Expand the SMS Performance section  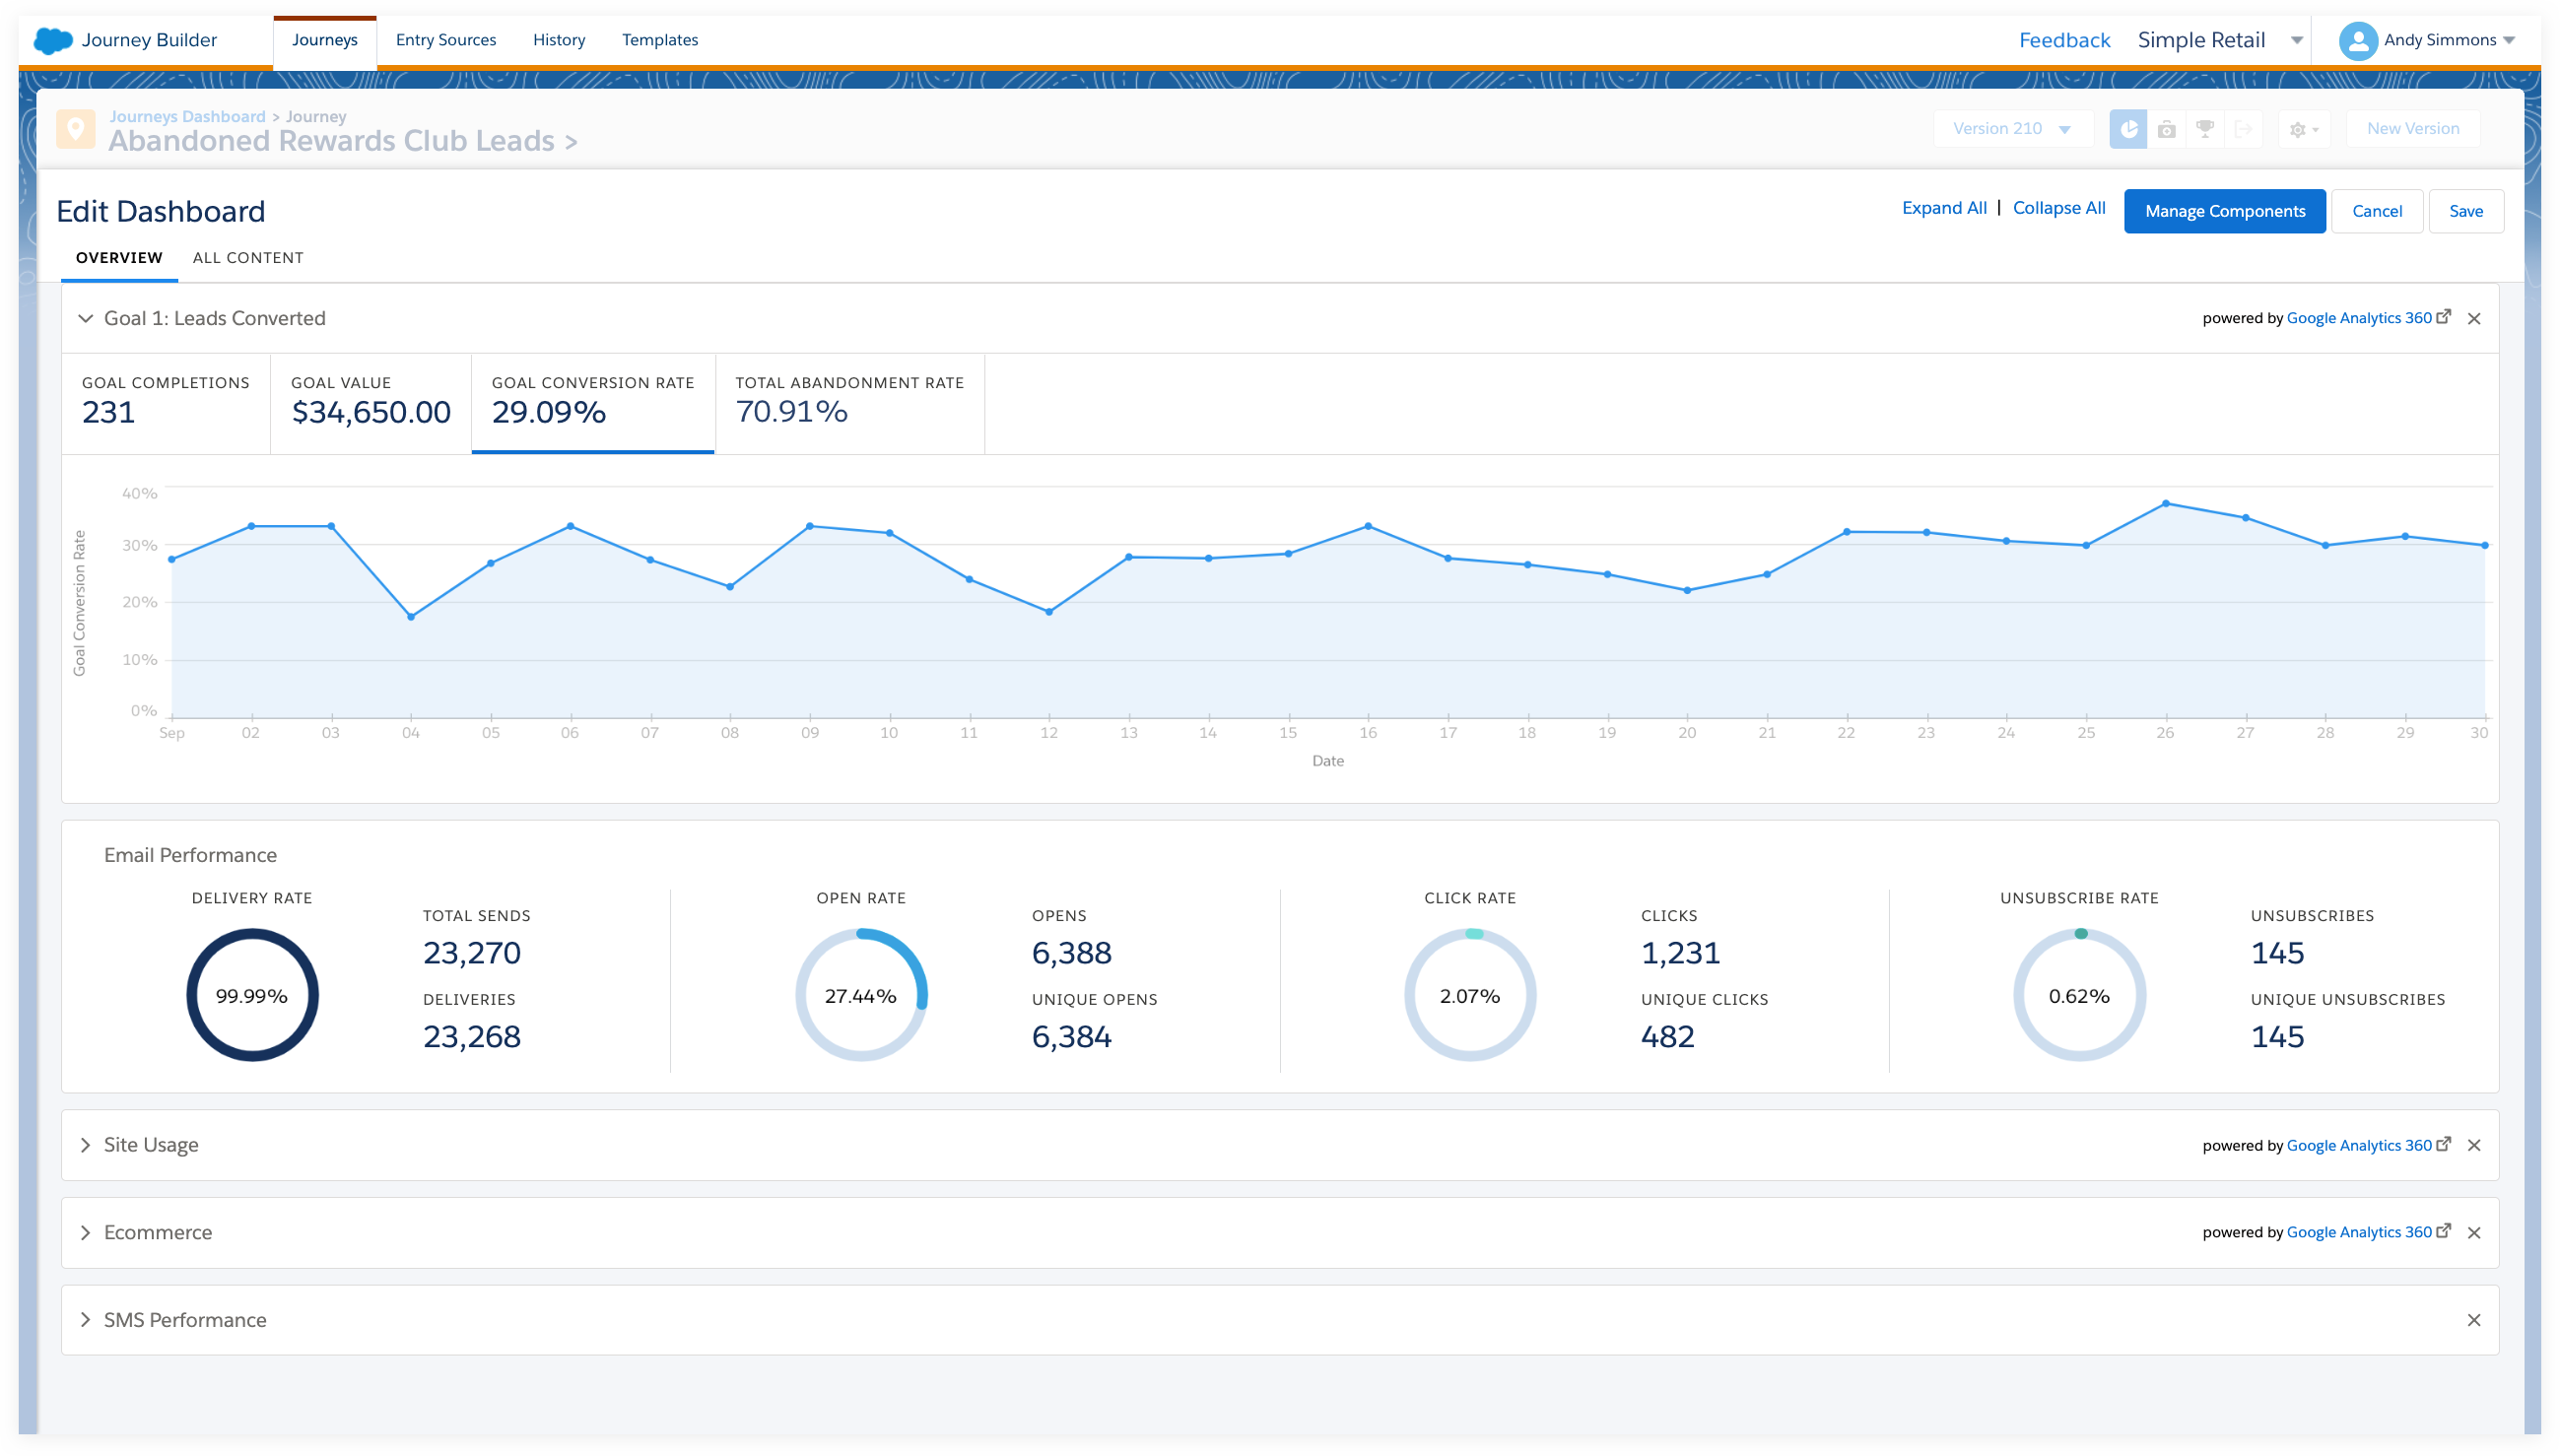click(x=86, y=1320)
